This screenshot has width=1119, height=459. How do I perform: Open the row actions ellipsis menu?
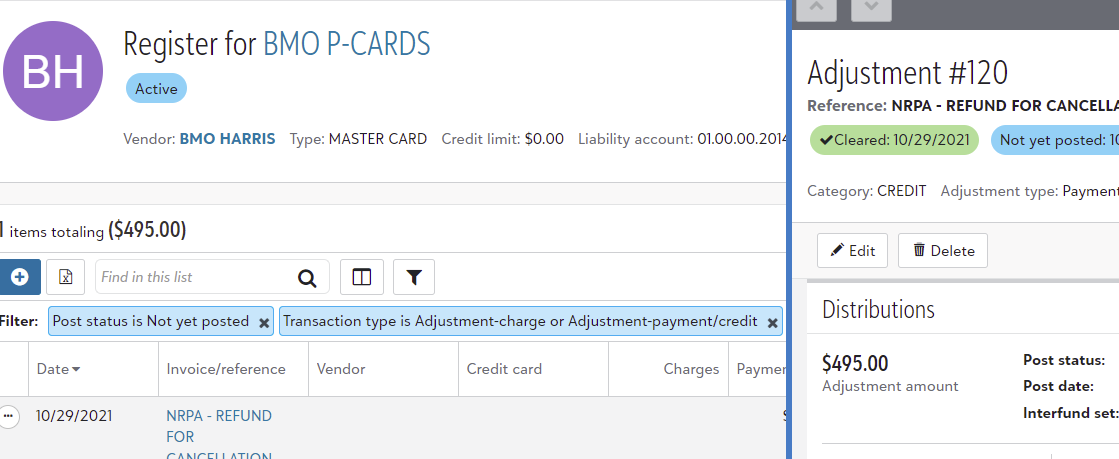coord(9,416)
